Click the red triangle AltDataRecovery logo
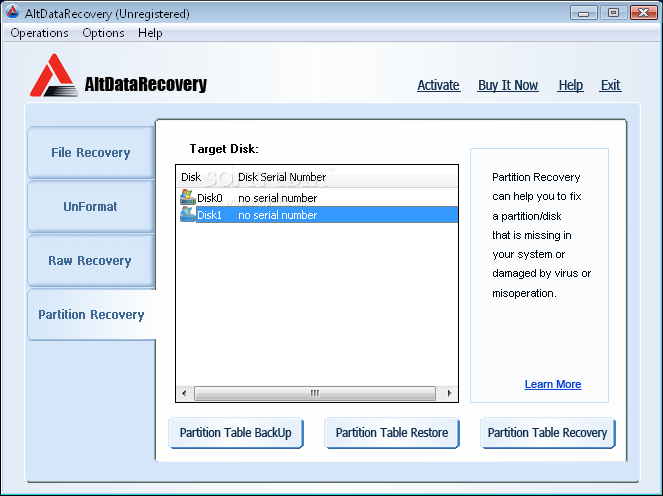 pos(54,75)
